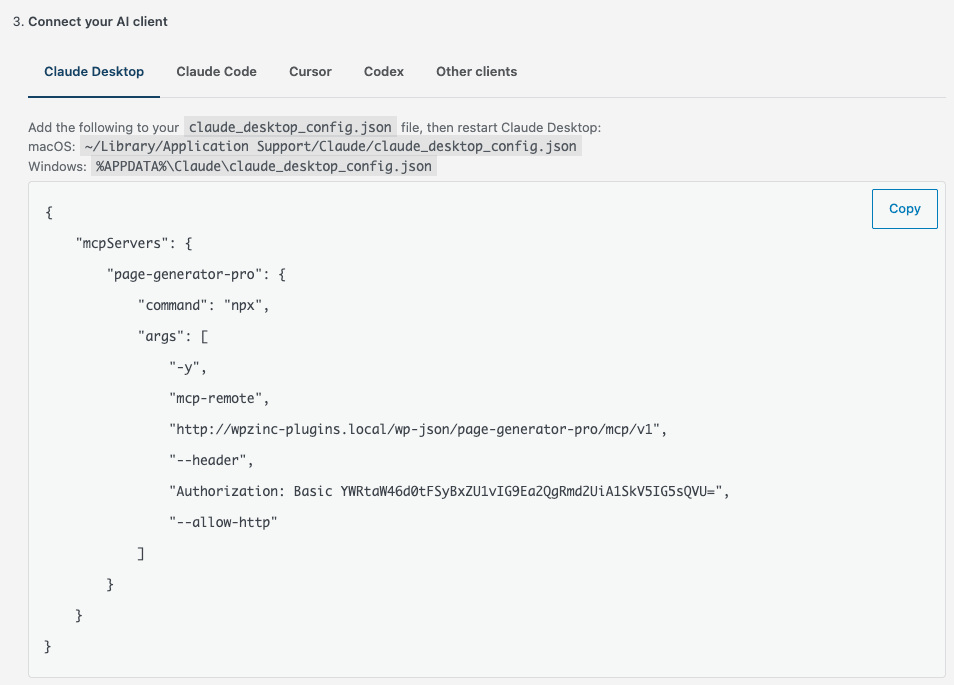Click the "page-generator-pro" key line
The height and width of the screenshot is (685, 954).
tap(196, 274)
